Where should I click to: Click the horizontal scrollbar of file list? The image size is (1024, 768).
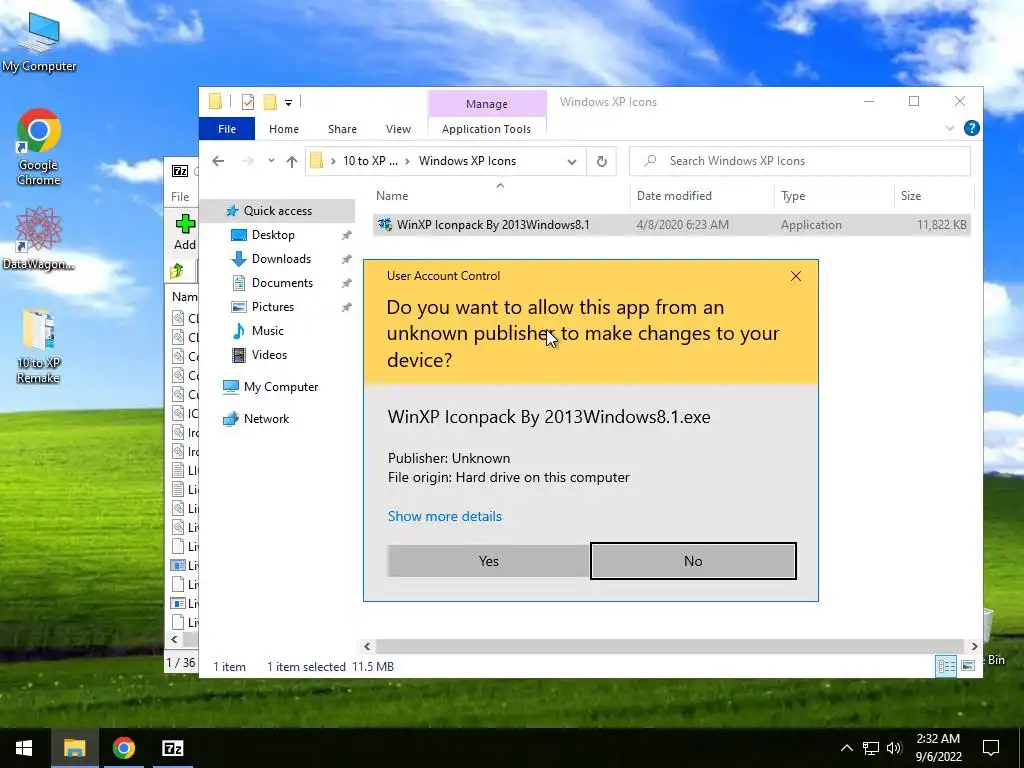click(x=670, y=646)
